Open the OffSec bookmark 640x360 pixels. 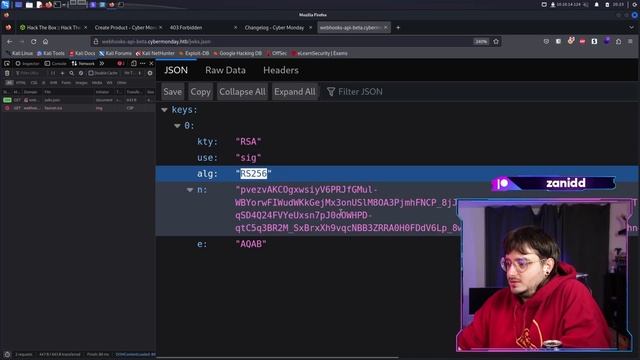[276, 53]
